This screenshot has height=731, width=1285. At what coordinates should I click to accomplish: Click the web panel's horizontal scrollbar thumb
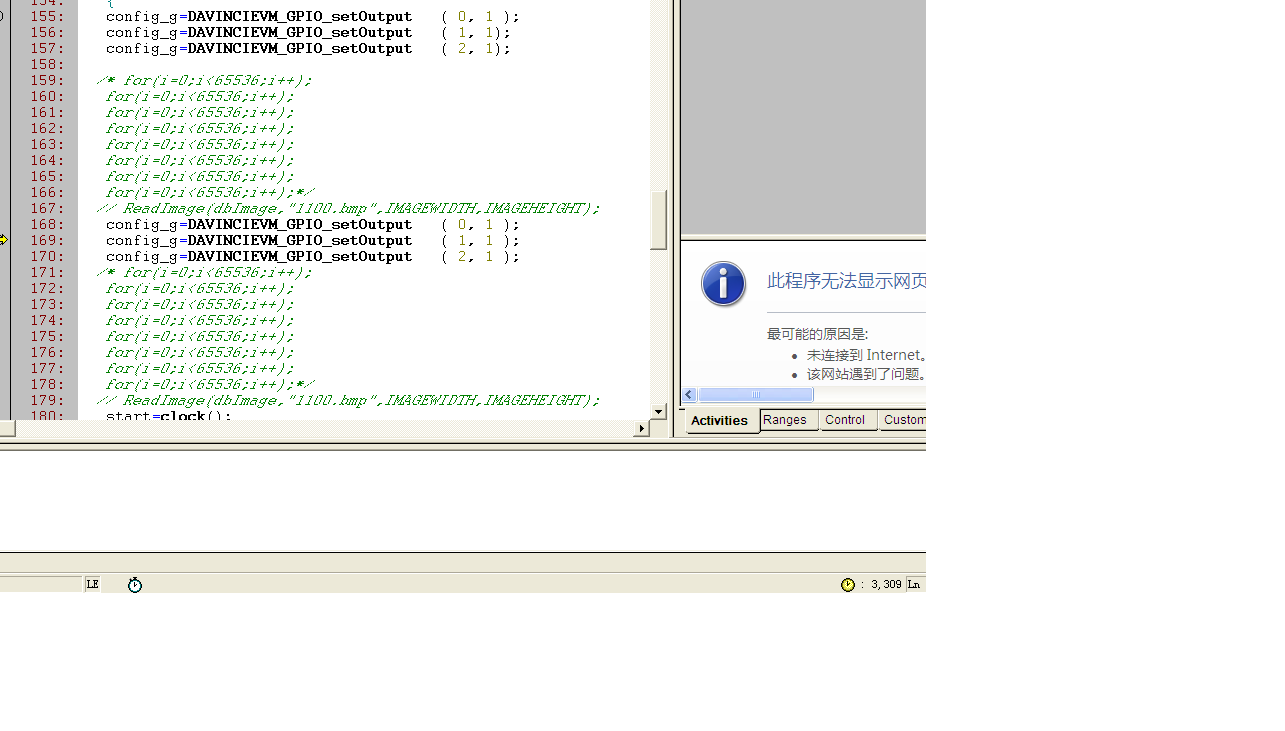click(756, 395)
